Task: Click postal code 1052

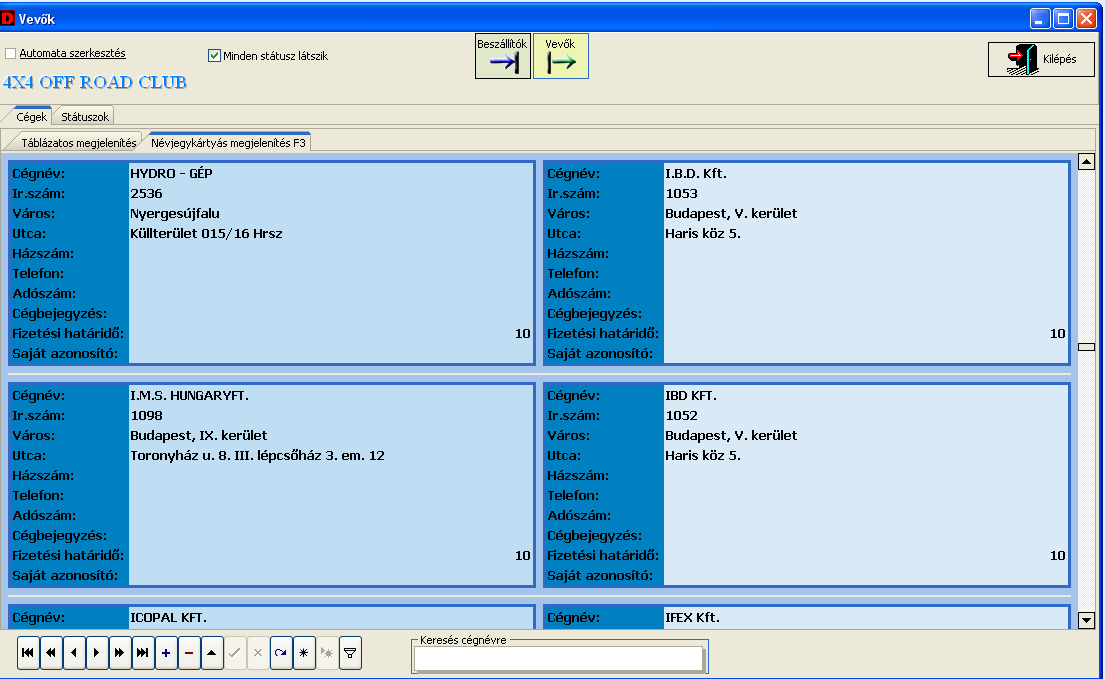Action: [x=681, y=416]
